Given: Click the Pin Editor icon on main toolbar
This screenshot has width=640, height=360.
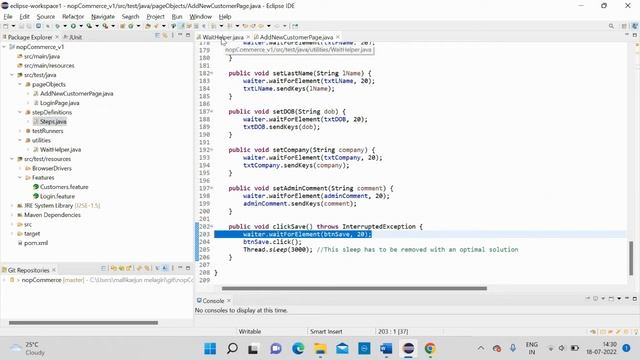Looking at the screenshot, I should tap(295, 26).
